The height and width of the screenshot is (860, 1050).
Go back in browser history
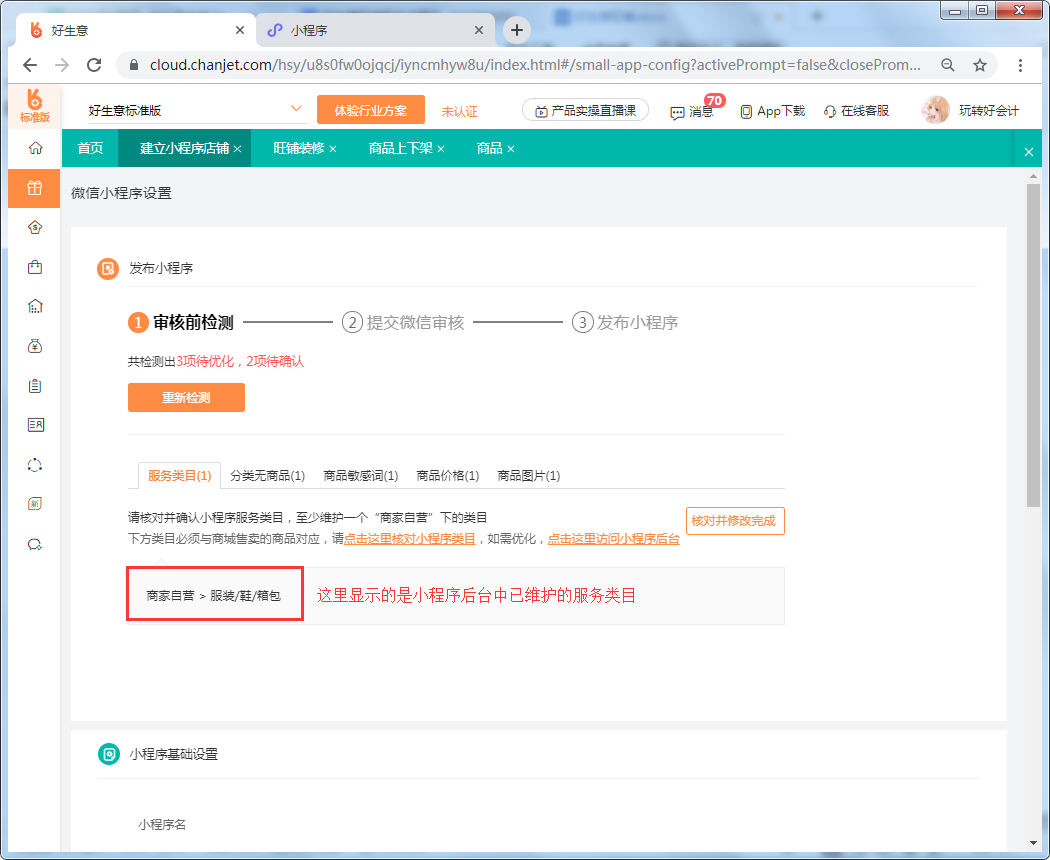click(30, 65)
